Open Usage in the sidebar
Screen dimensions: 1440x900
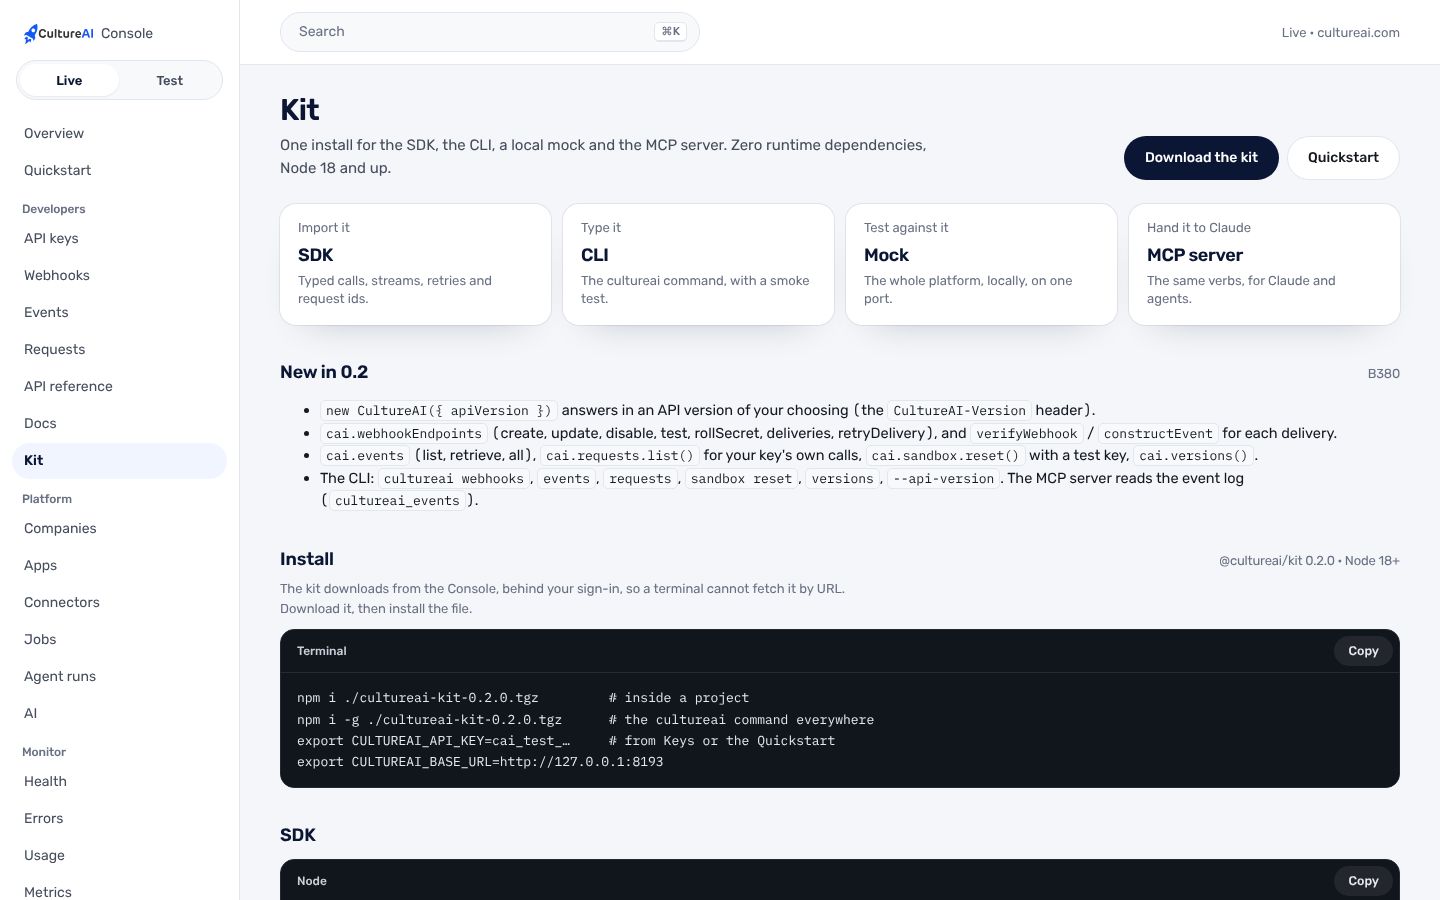[x=119, y=855]
